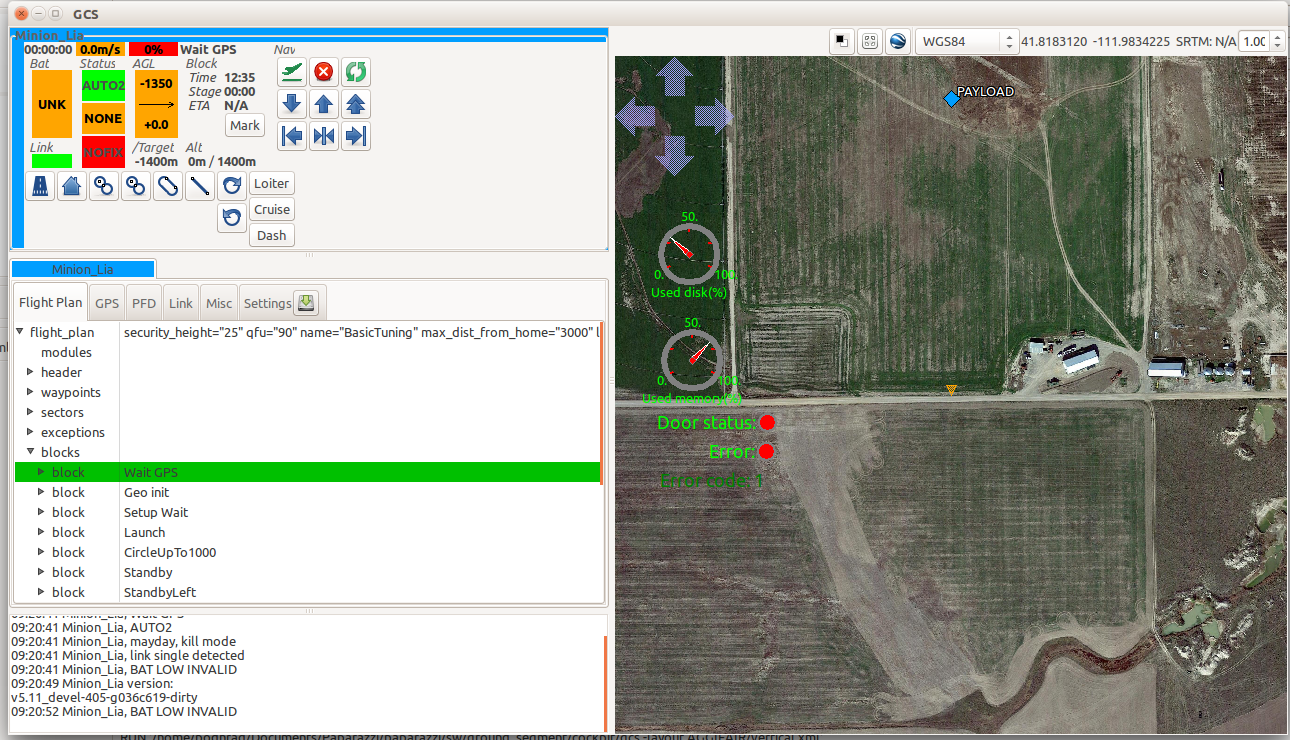Image resolution: width=1290 pixels, height=740 pixels.
Task: Click the Mark button
Action: coord(245,125)
